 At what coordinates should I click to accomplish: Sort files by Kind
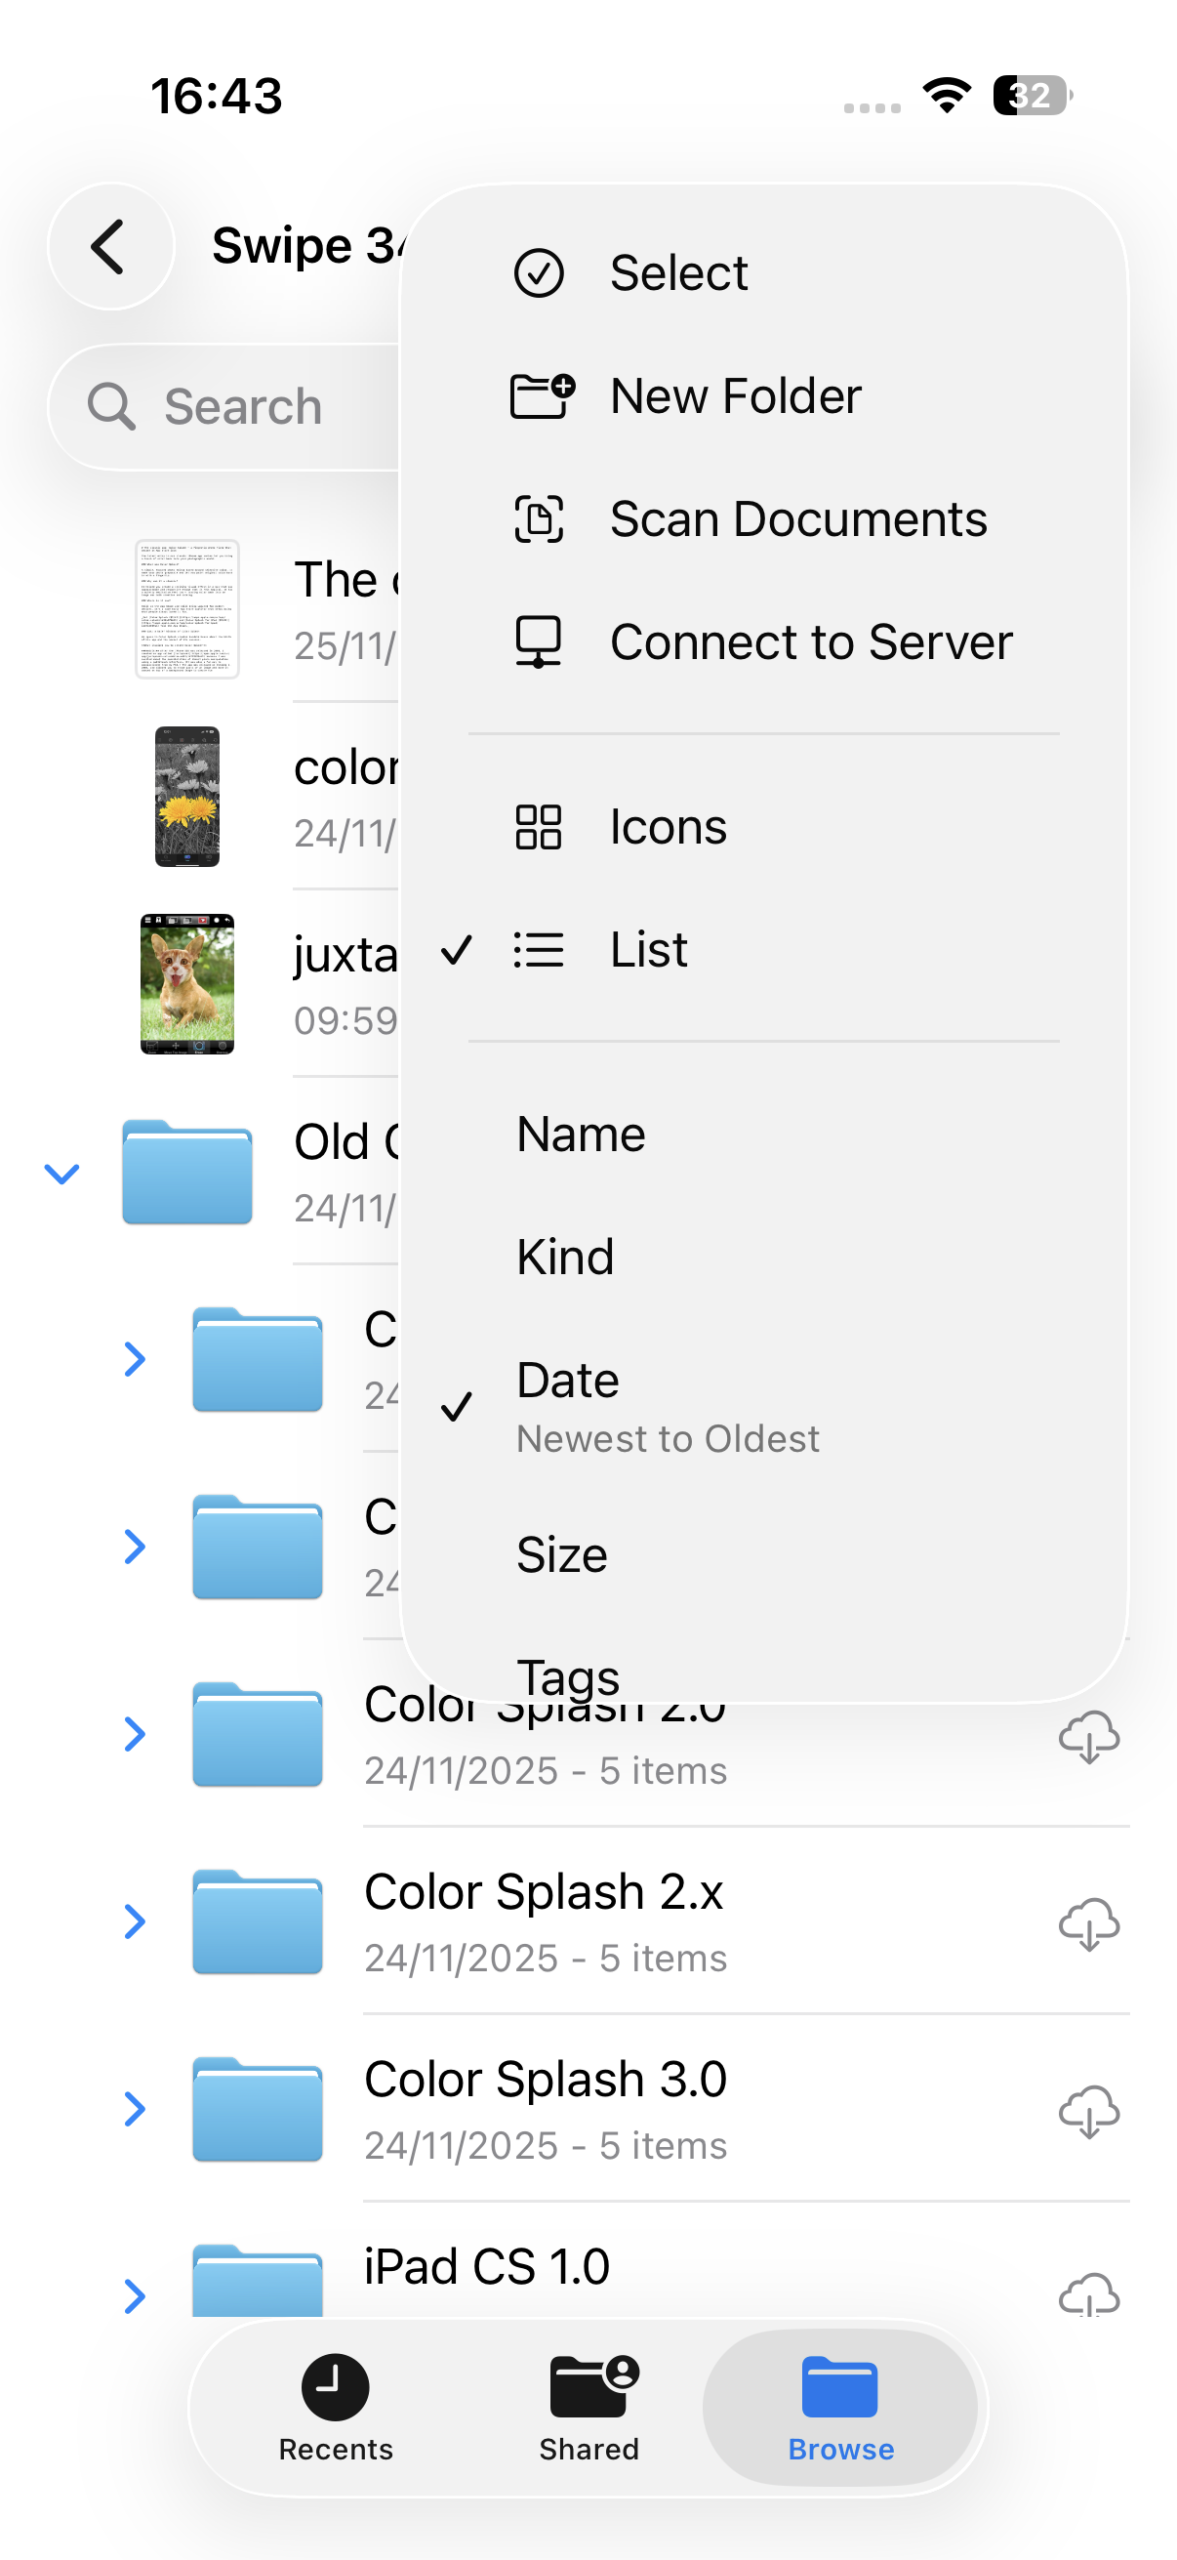(x=565, y=1257)
